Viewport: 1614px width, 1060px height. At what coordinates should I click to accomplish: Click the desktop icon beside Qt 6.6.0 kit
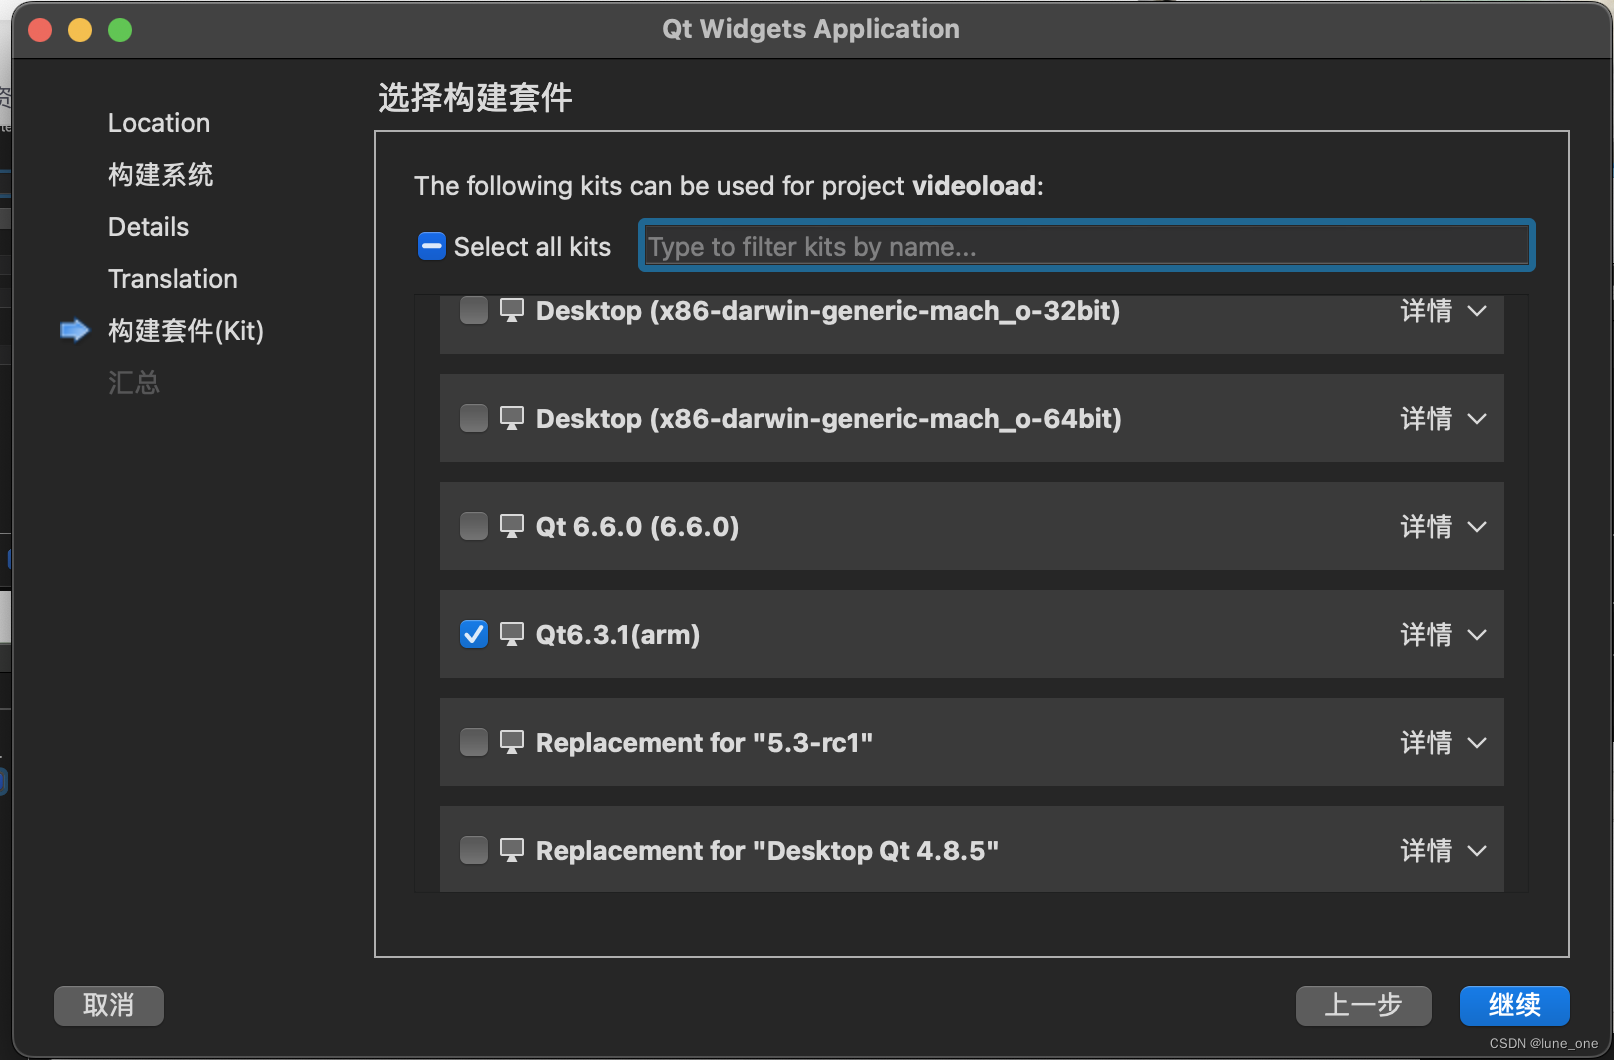(x=512, y=525)
